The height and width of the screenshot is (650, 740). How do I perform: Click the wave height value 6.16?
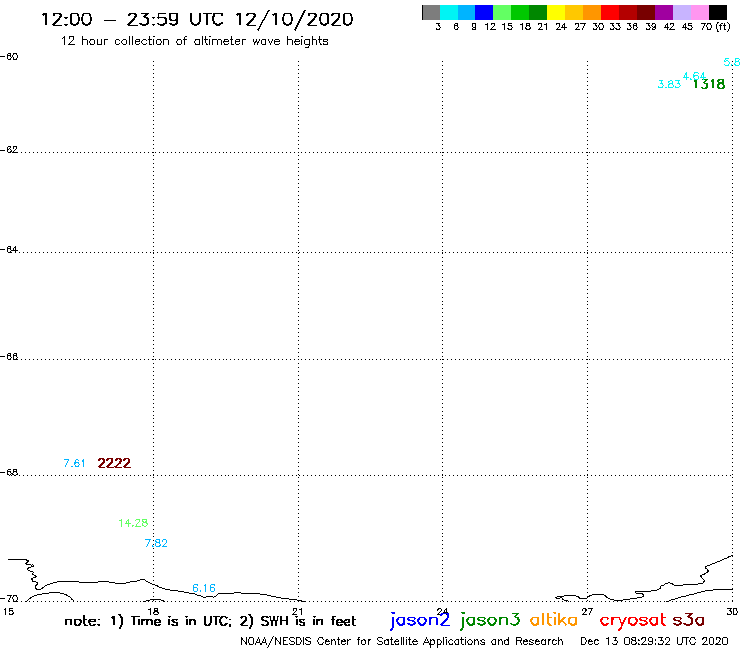[204, 588]
